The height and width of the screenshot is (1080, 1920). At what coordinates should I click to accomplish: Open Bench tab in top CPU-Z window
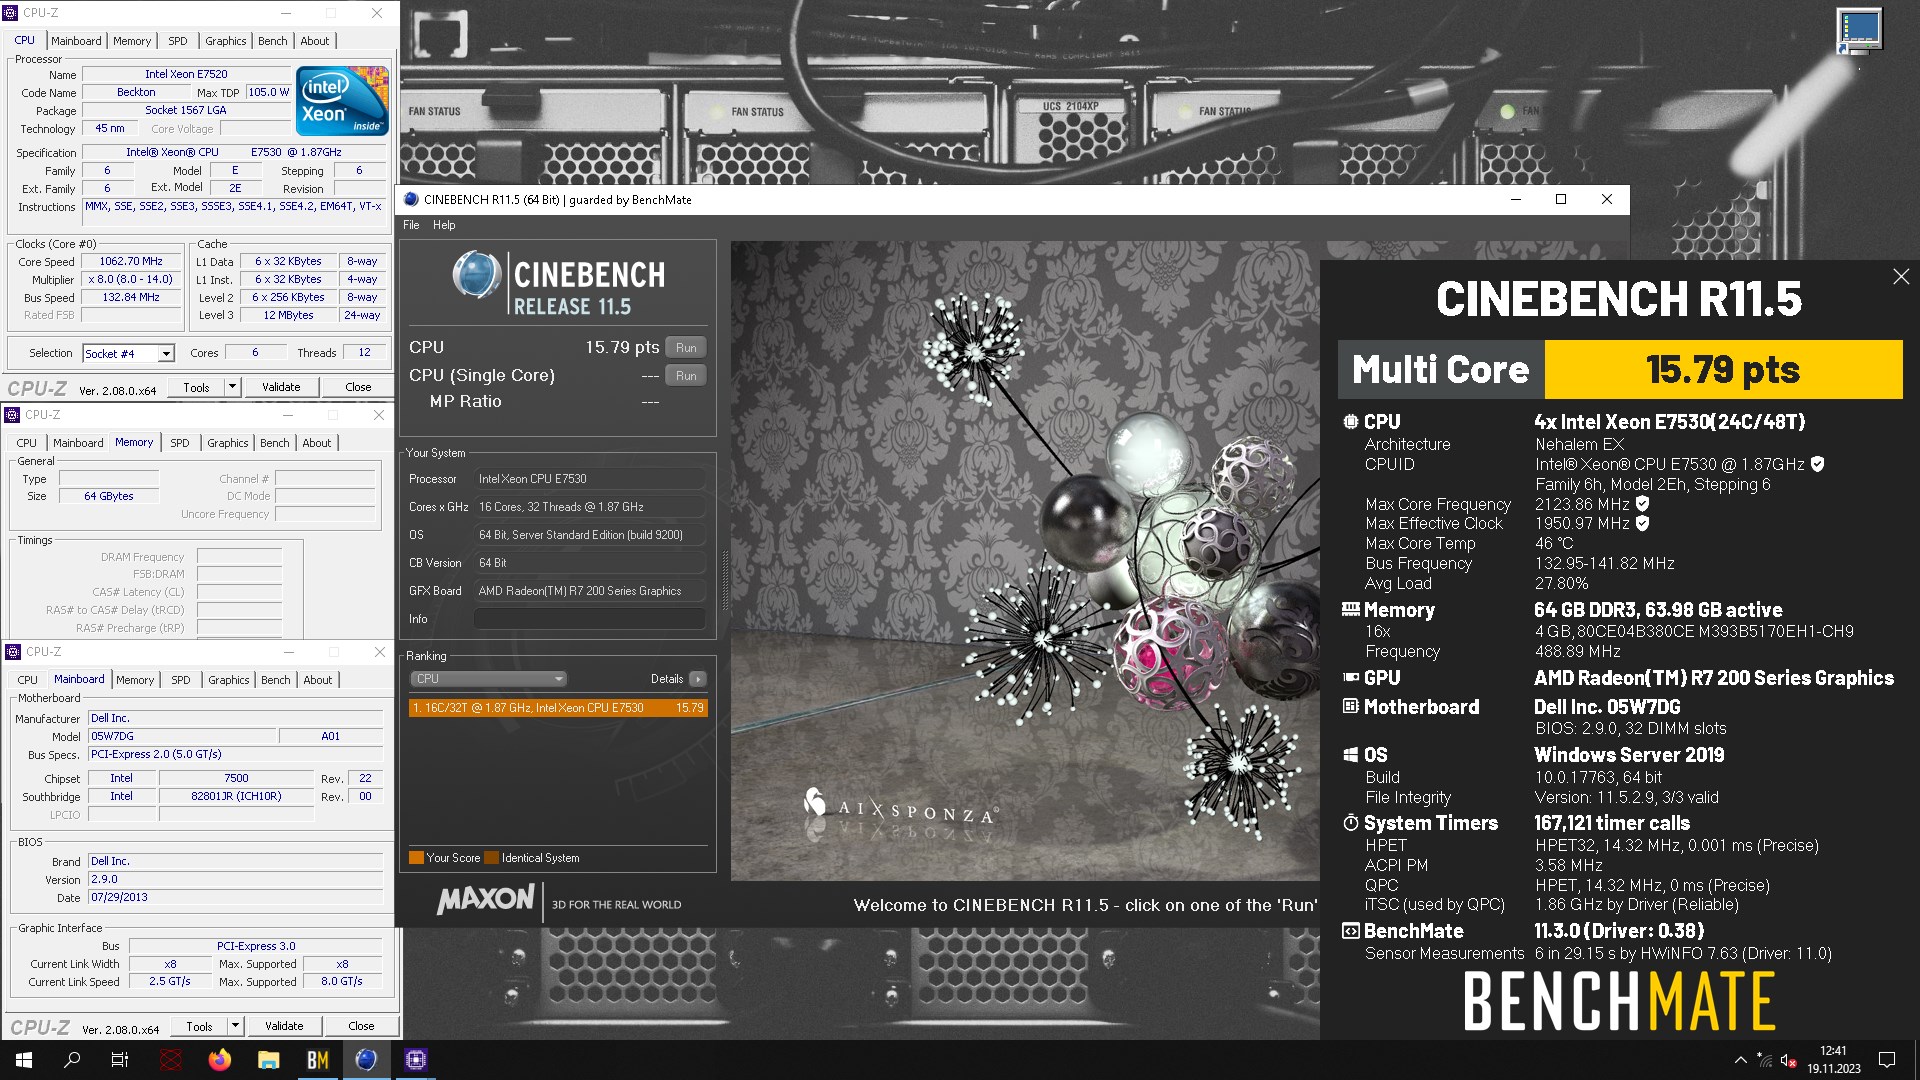[x=273, y=41]
